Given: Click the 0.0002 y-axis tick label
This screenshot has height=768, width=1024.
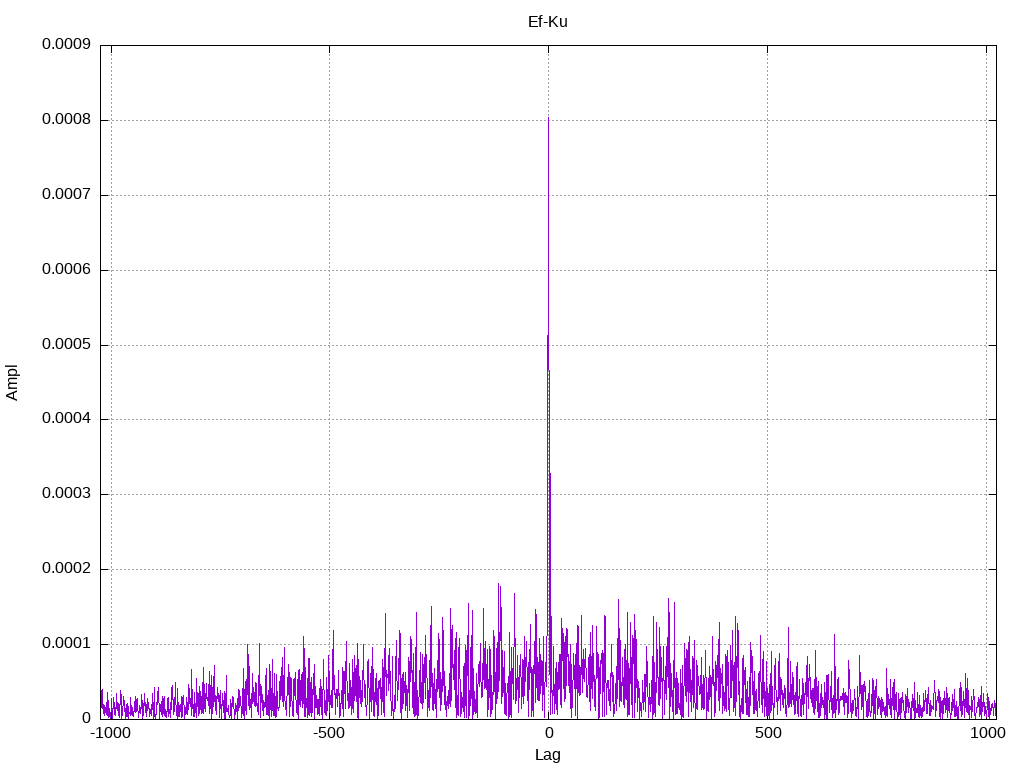Looking at the screenshot, I should tap(67, 569).
